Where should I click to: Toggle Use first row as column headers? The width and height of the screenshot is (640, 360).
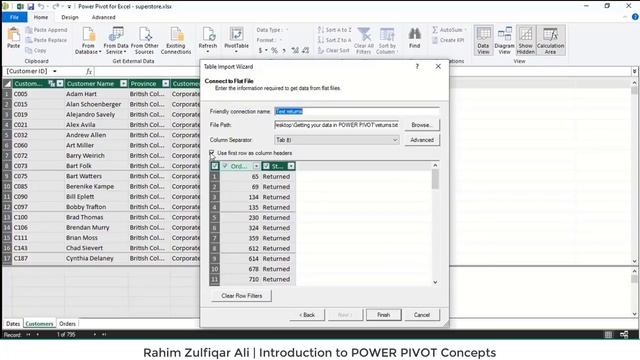pos(211,153)
